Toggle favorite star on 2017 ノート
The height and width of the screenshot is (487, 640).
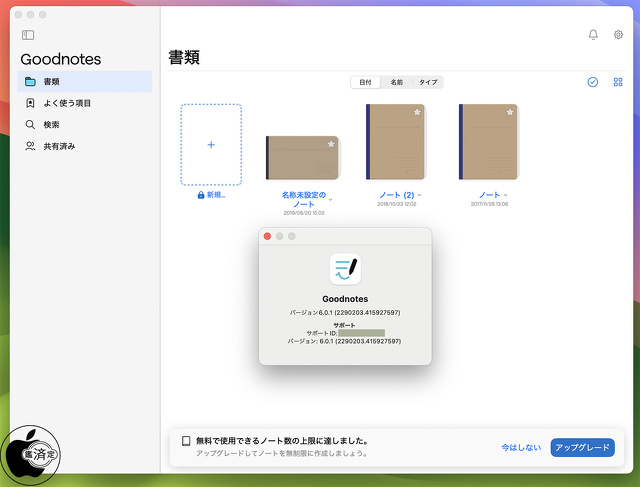pos(510,112)
